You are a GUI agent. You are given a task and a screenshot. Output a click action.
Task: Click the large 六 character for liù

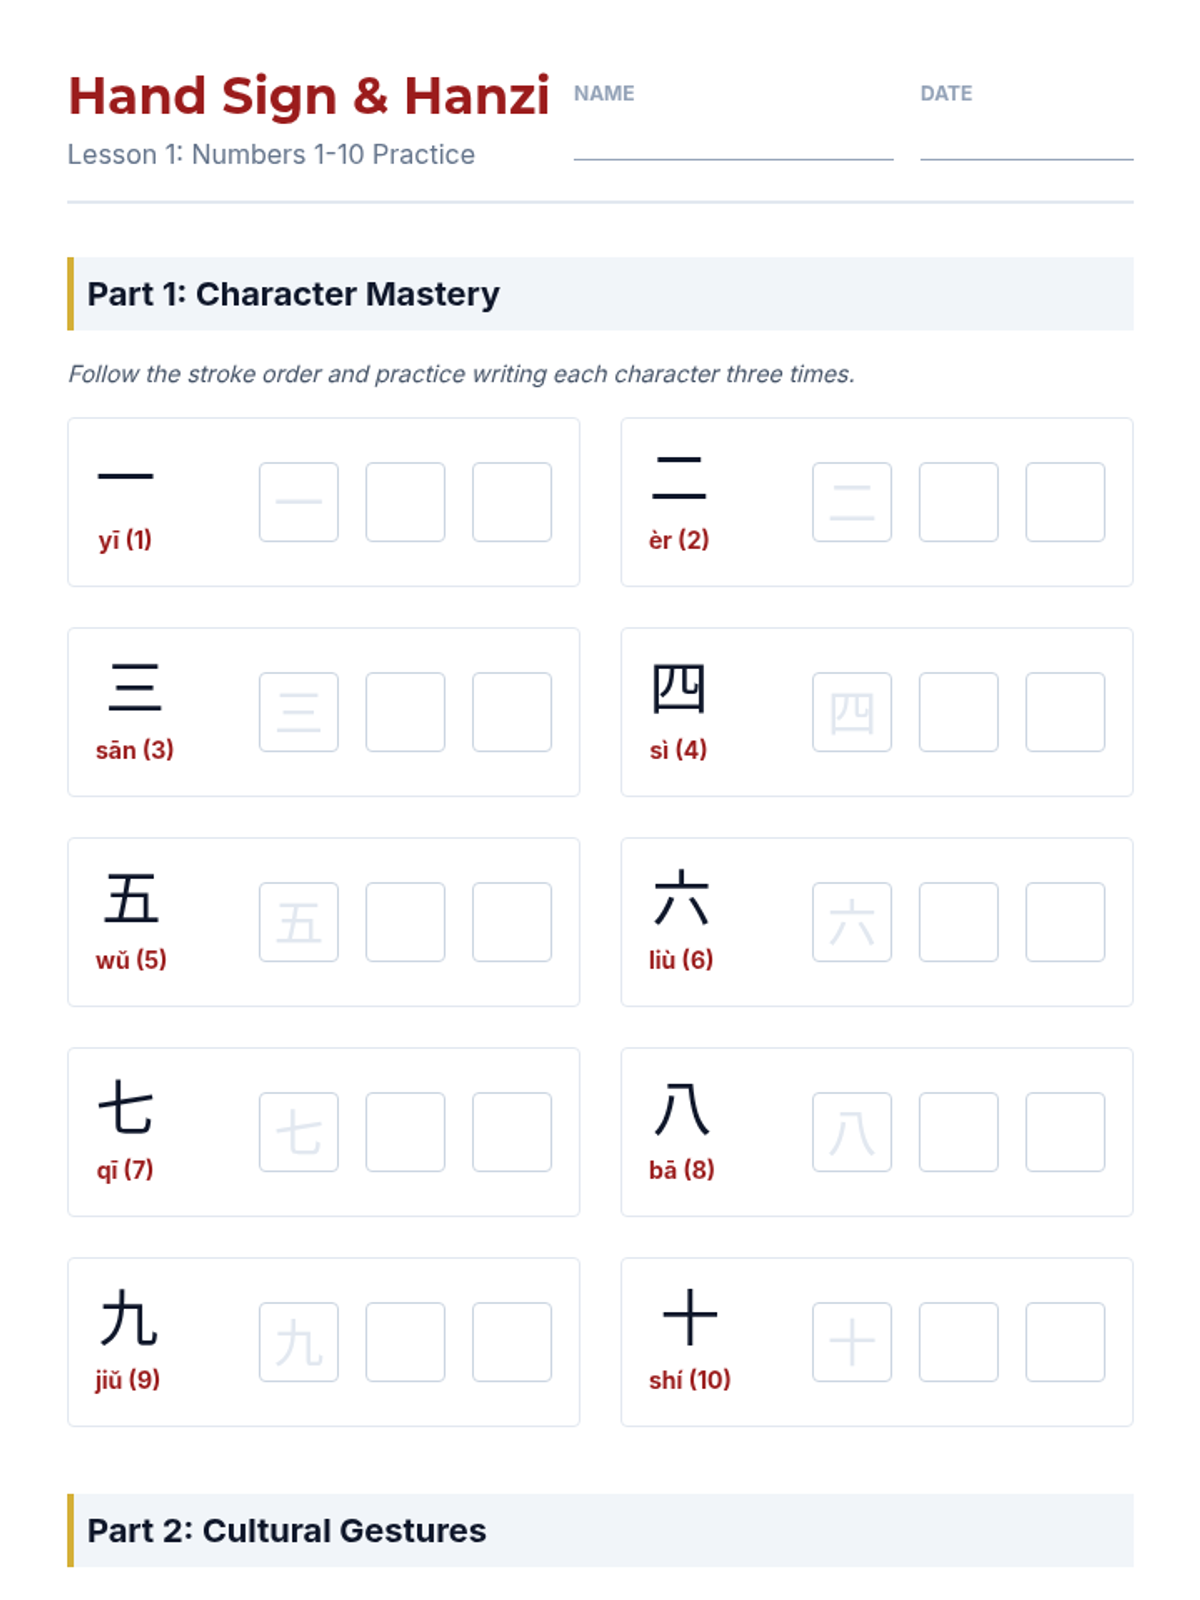pos(681,898)
